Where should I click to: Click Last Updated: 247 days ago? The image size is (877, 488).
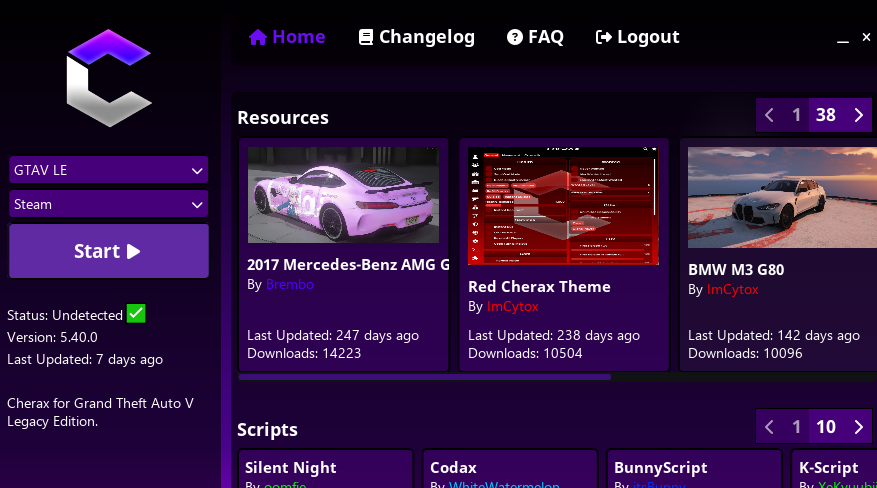(333, 335)
